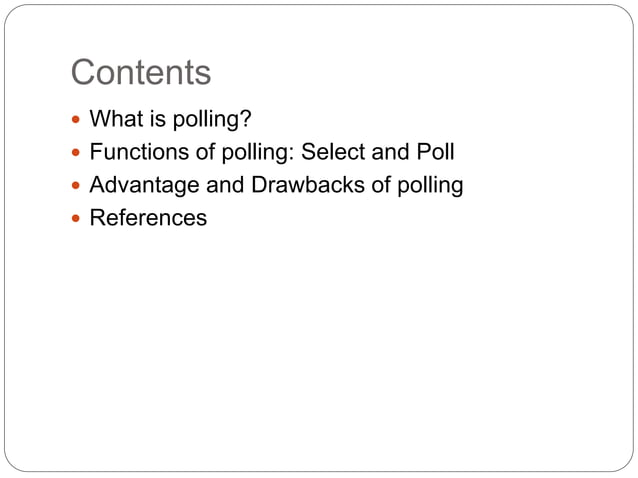Select the 'References' bullet text
This screenshot has height=478, width=638.
[x=148, y=217]
